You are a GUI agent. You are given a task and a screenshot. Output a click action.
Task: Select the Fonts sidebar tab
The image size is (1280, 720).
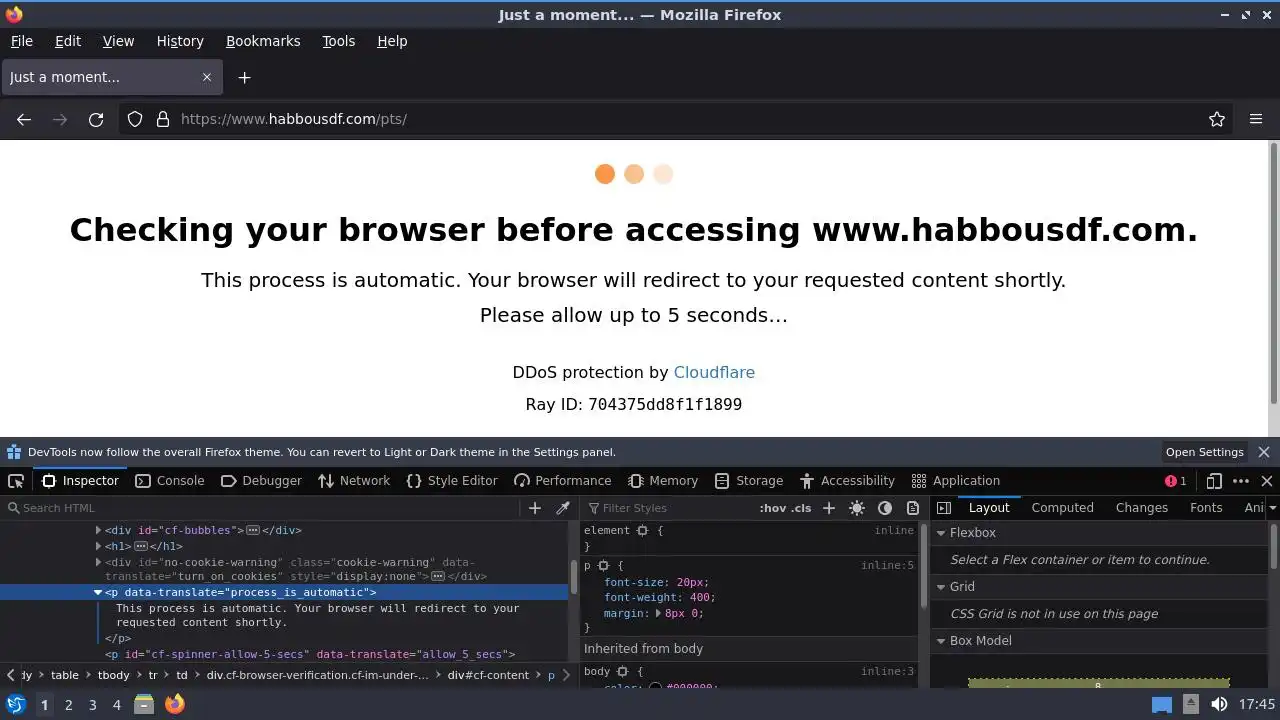[x=1206, y=508]
